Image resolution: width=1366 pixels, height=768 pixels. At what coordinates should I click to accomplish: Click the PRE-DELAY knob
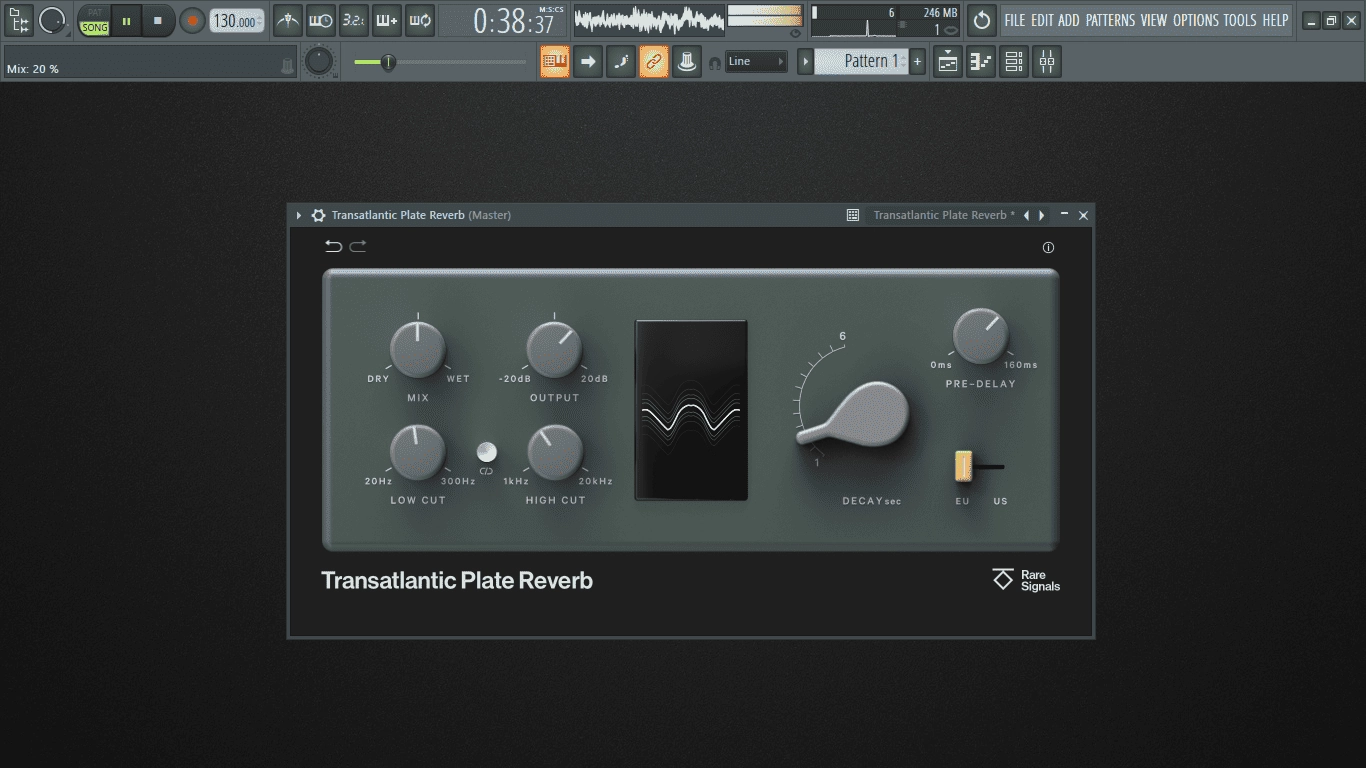click(x=980, y=336)
